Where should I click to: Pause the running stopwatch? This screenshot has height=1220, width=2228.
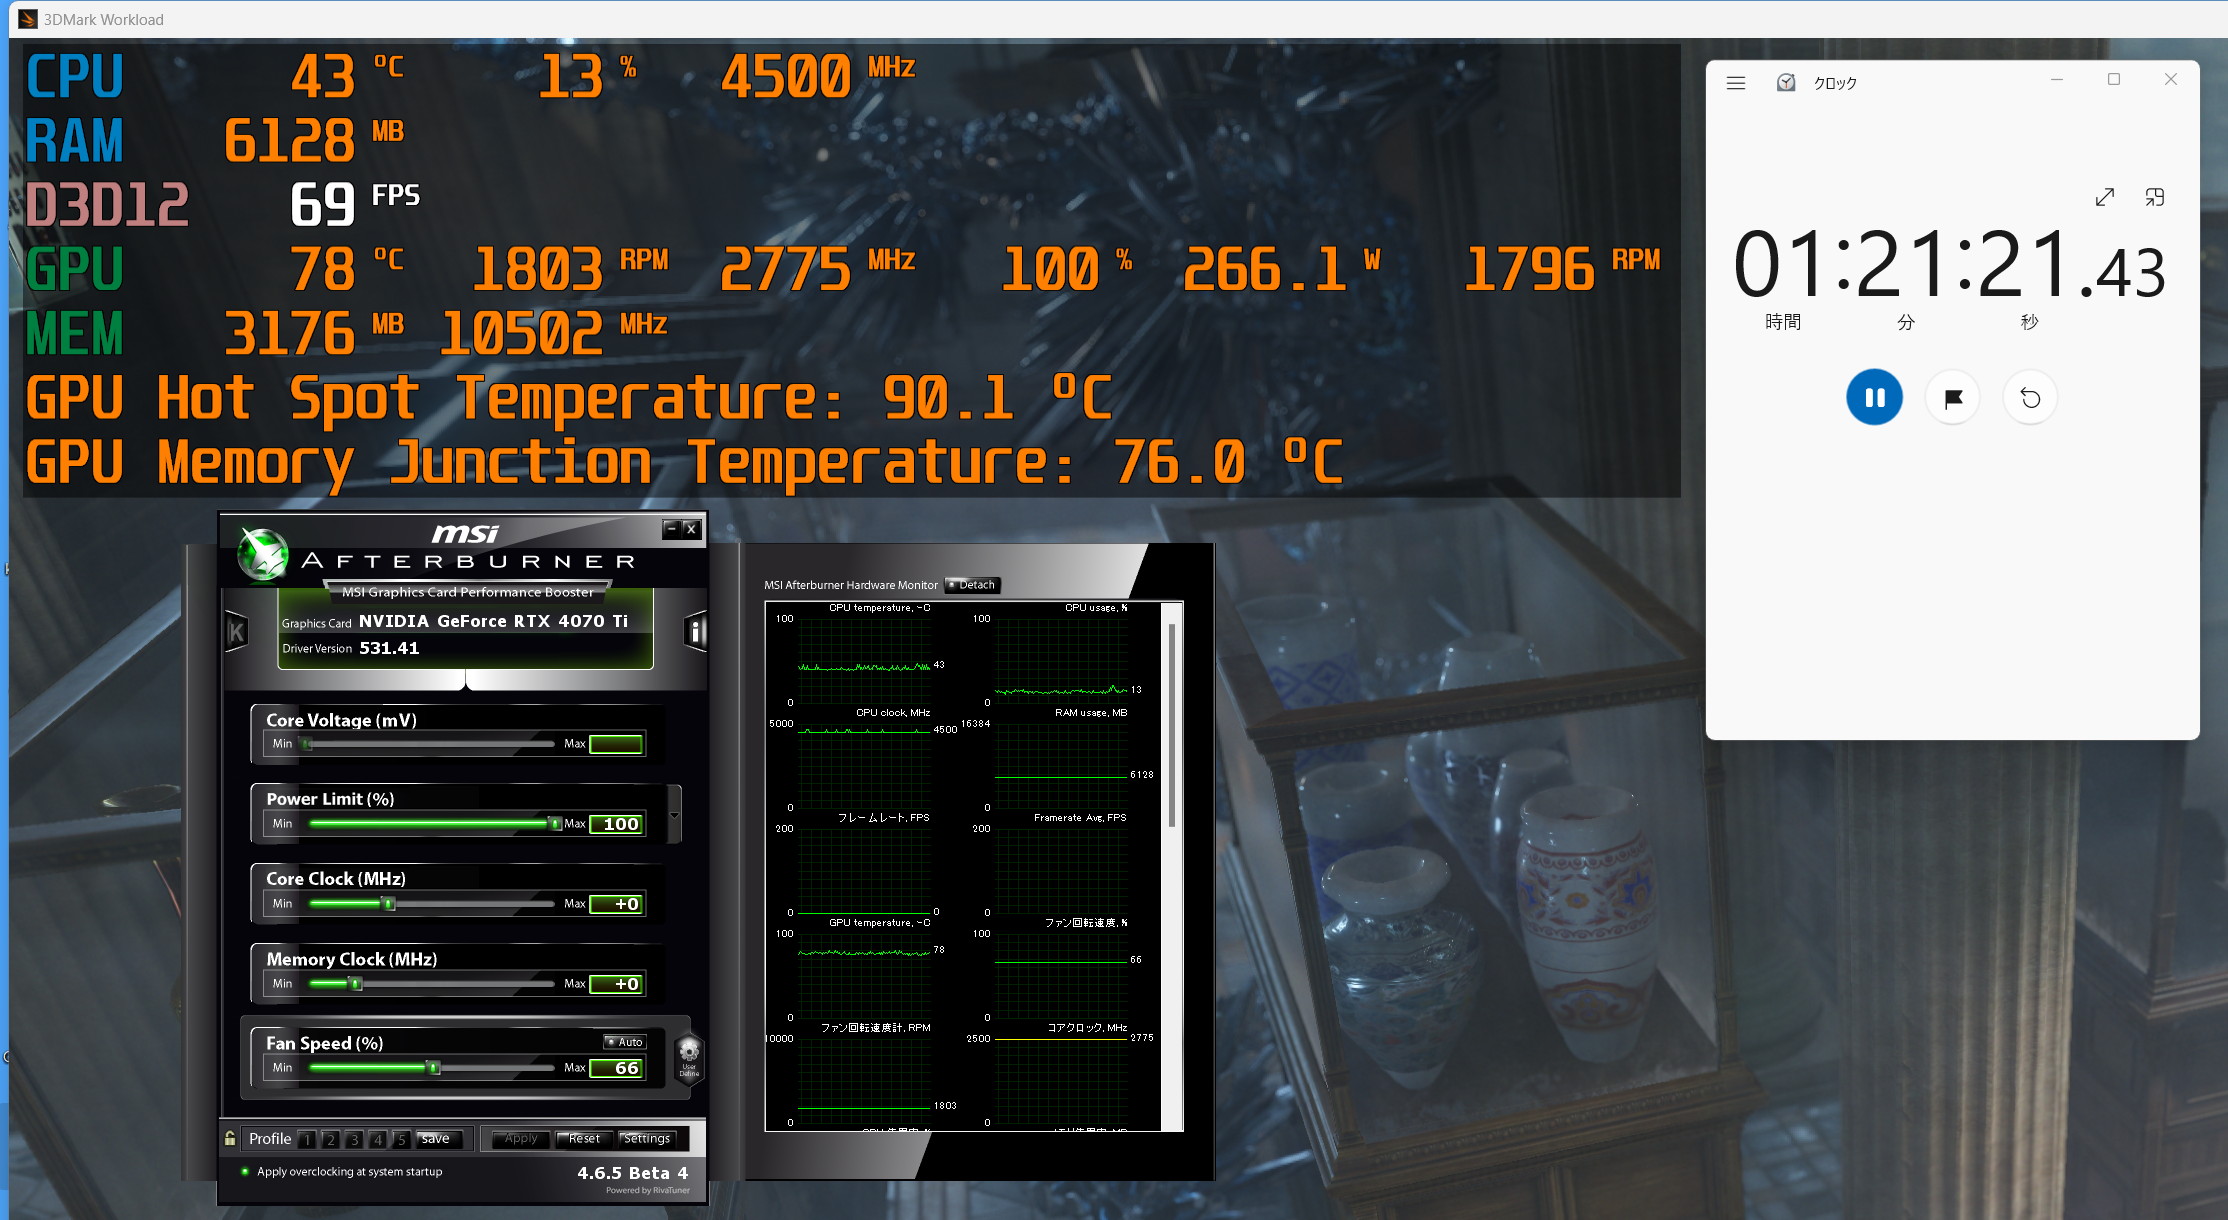pos(1874,398)
